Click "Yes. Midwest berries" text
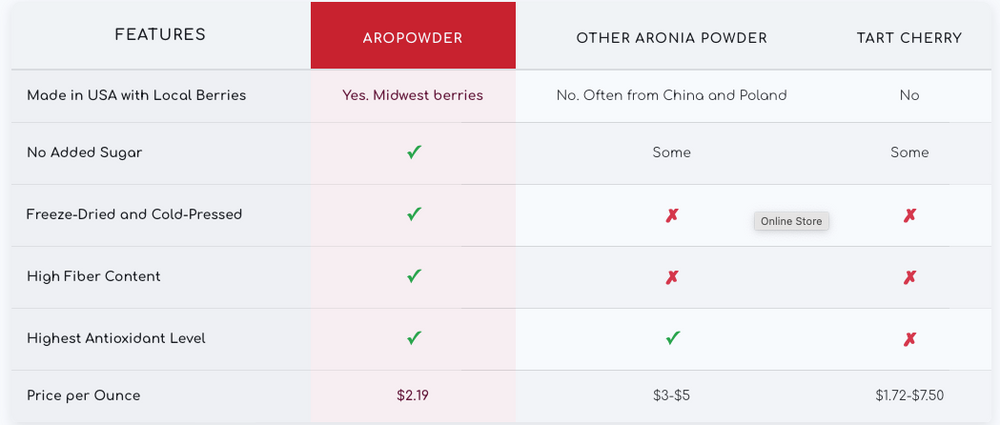This screenshot has height=425, width=1000. (413, 95)
